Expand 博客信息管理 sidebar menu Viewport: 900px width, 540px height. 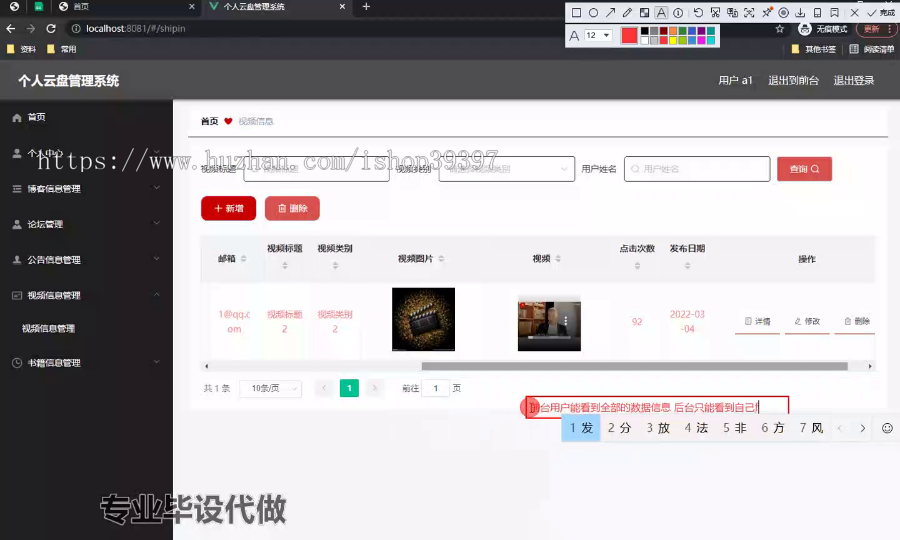[x=86, y=188]
